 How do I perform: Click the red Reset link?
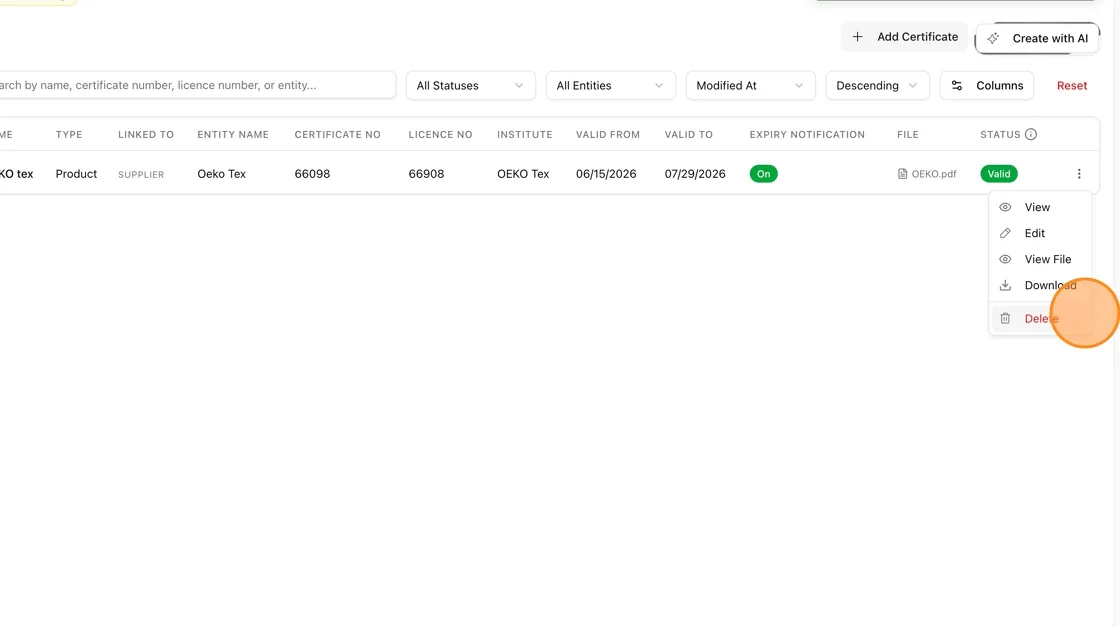1071,85
